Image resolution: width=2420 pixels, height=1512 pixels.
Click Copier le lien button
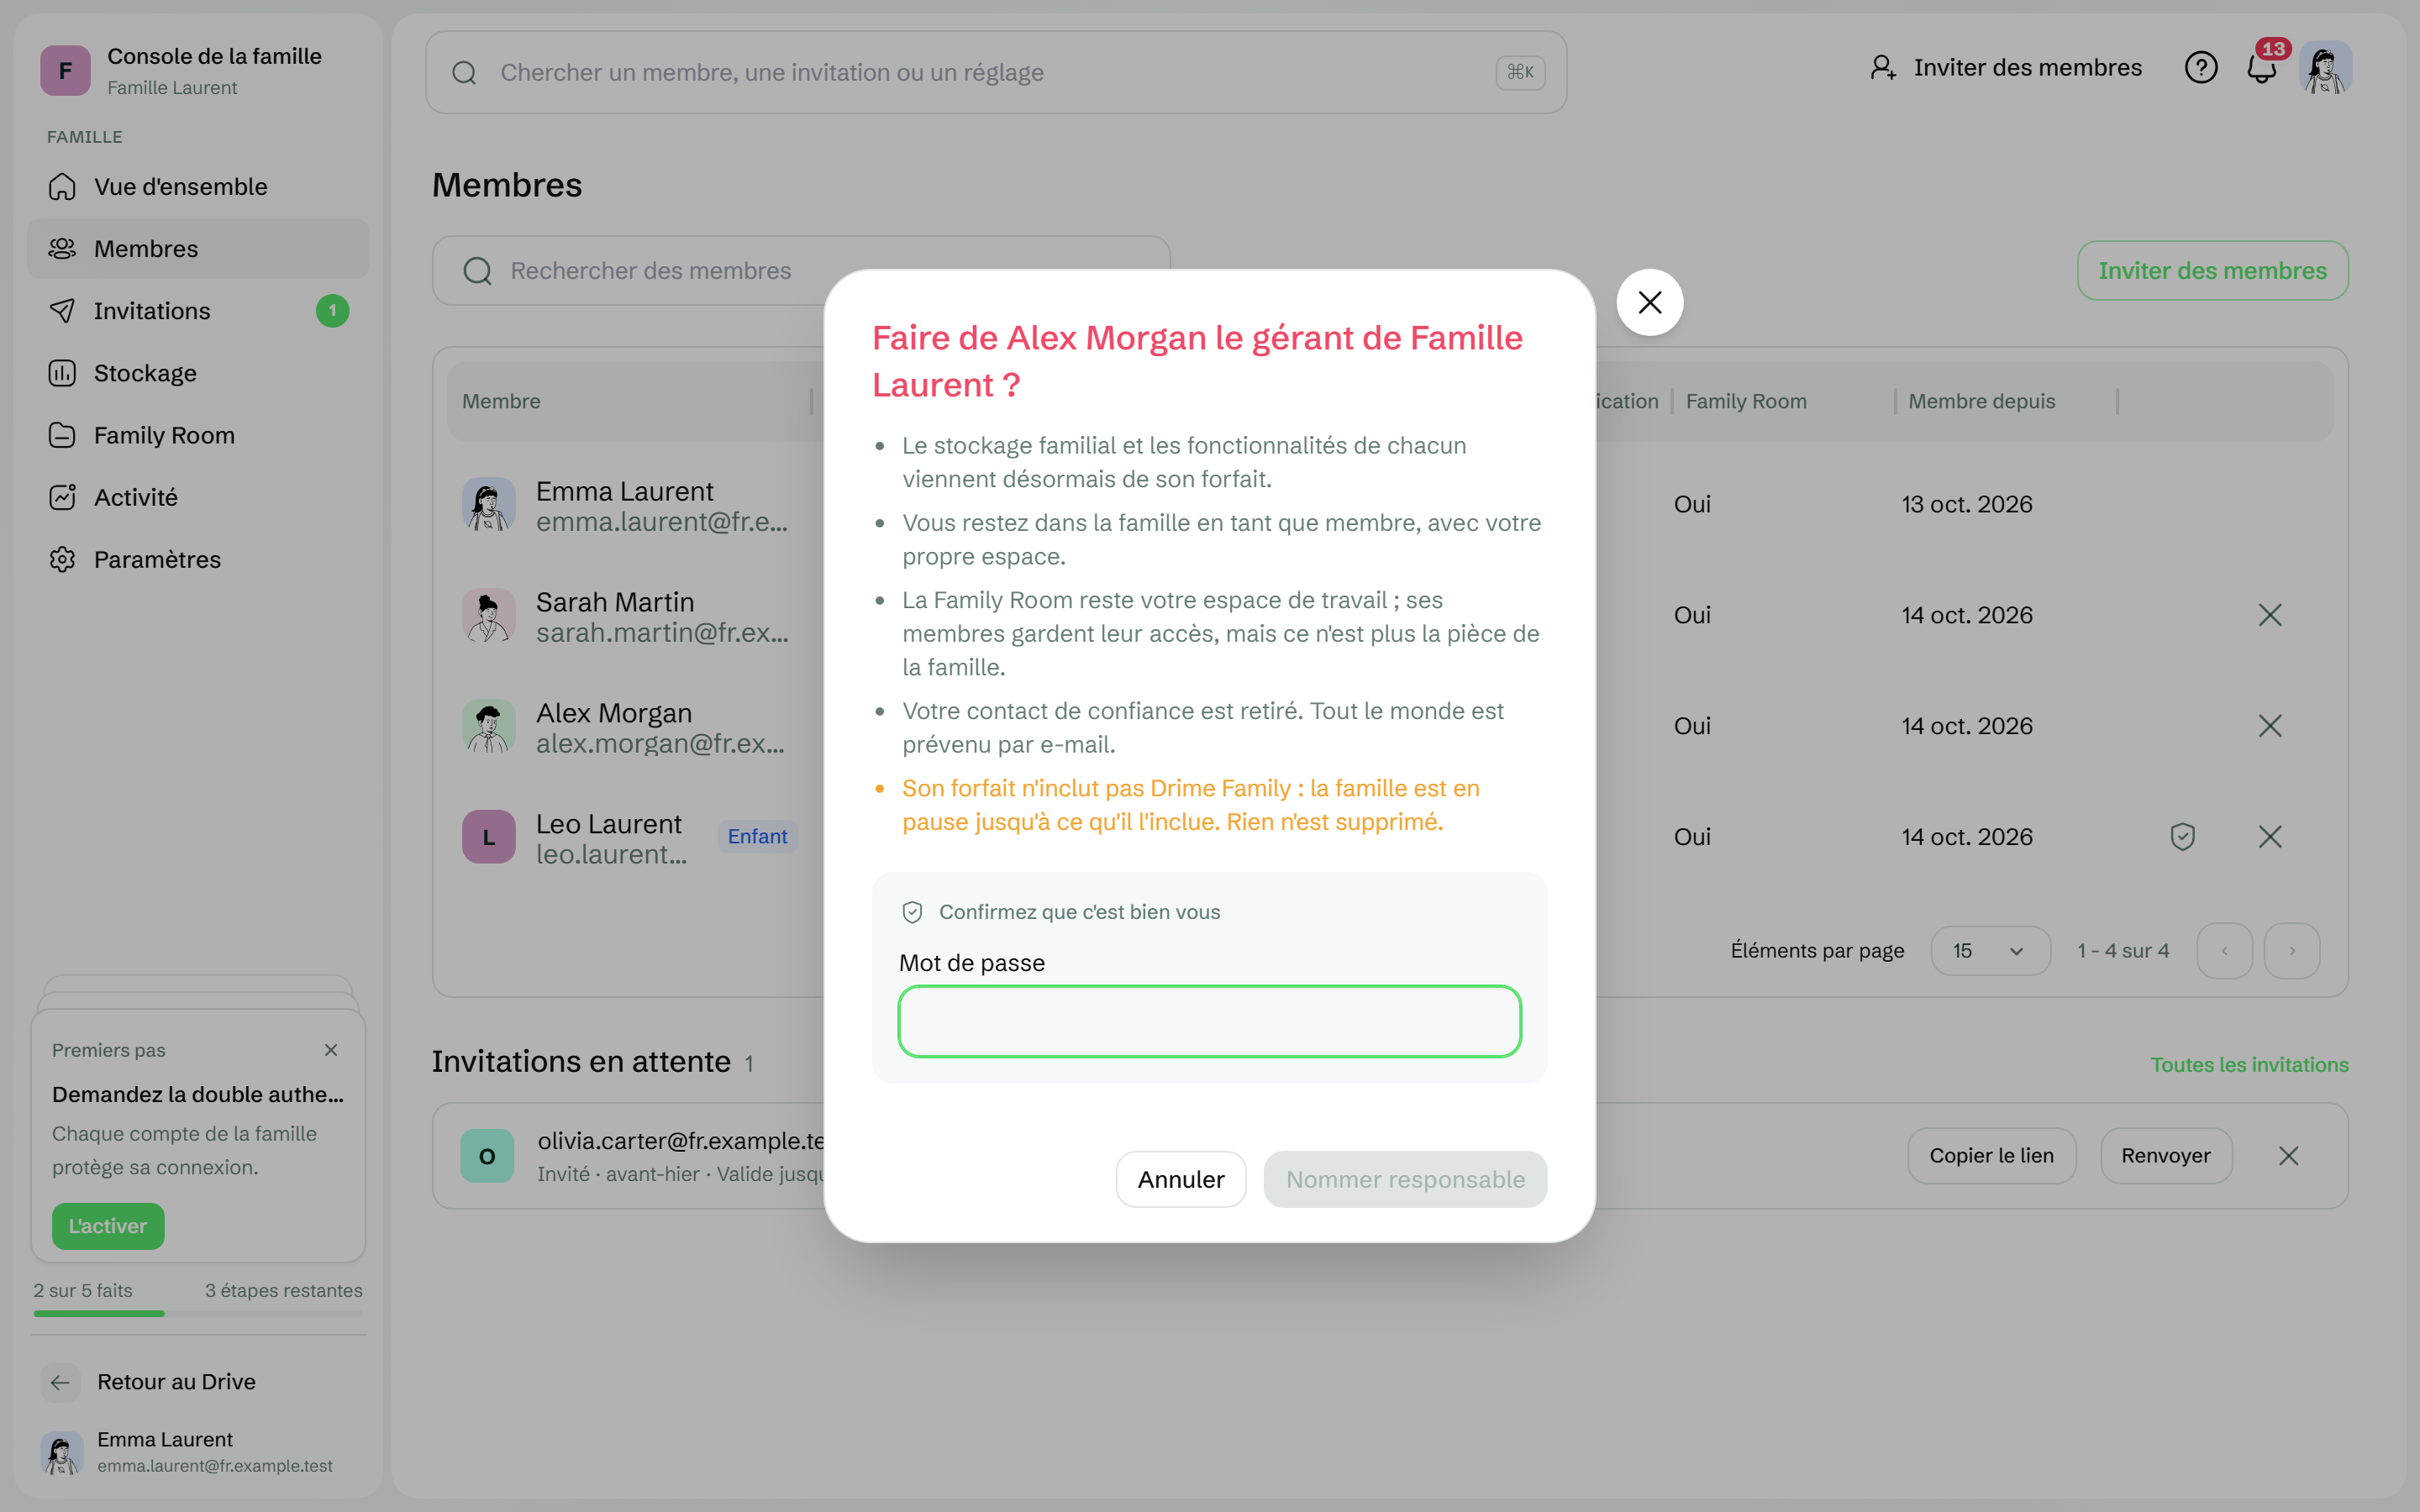pos(1991,1156)
